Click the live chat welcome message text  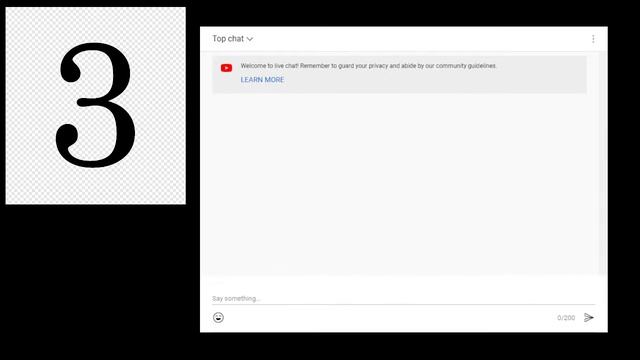(368, 66)
